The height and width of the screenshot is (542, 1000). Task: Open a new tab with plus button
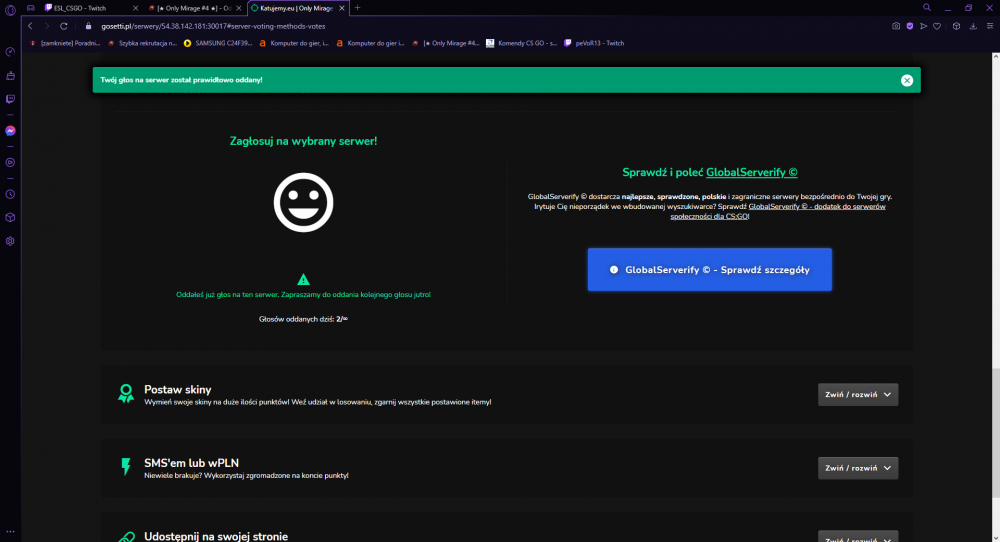tap(357, 8)
